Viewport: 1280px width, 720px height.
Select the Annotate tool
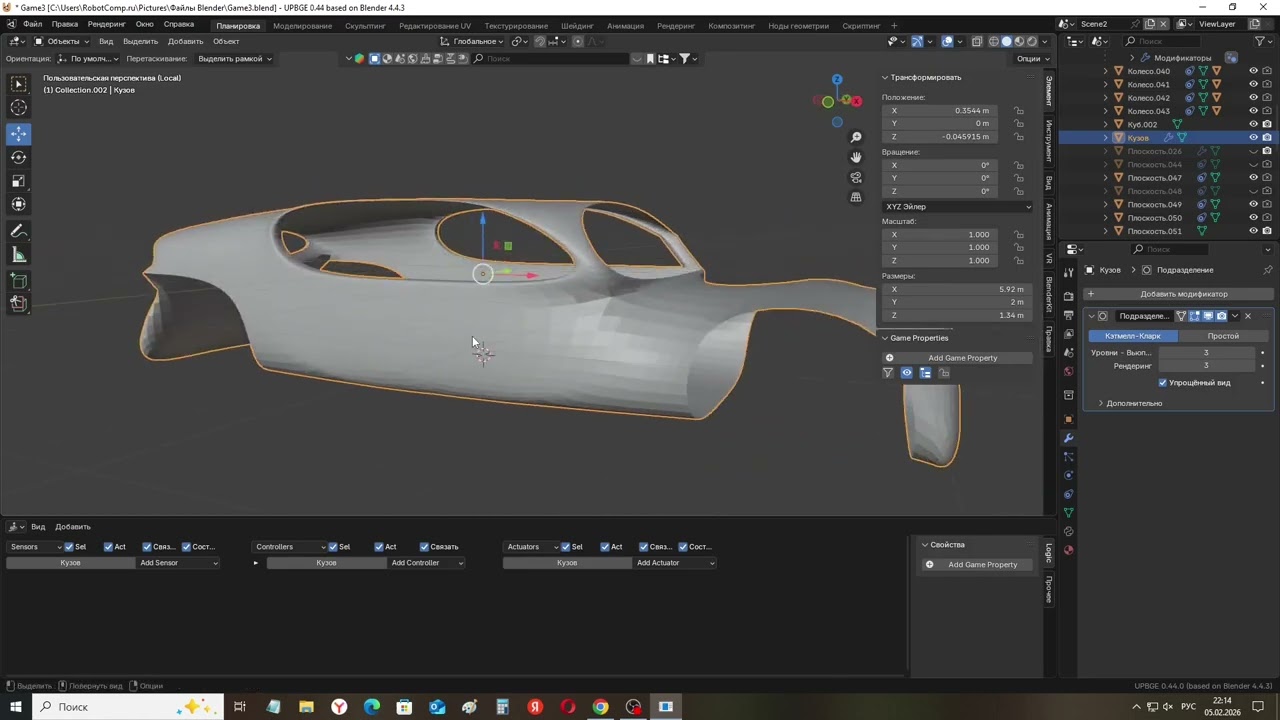[x=19, y=231]
